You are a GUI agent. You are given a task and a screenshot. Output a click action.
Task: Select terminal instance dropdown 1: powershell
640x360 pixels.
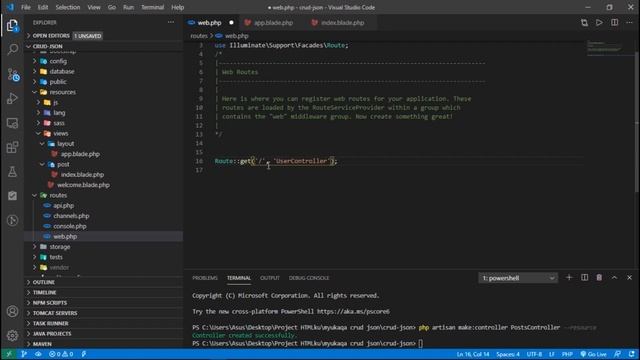(518, 278)
